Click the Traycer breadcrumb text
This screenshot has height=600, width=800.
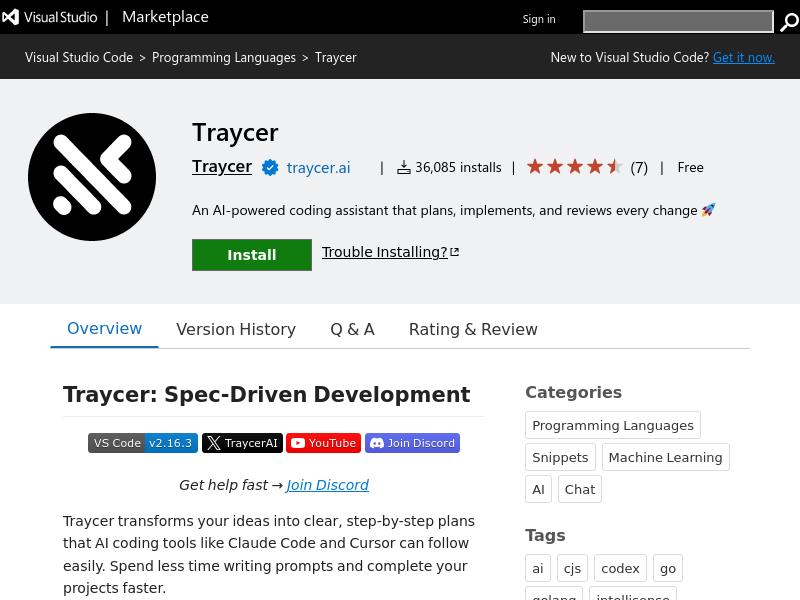[x=335, y=57]
